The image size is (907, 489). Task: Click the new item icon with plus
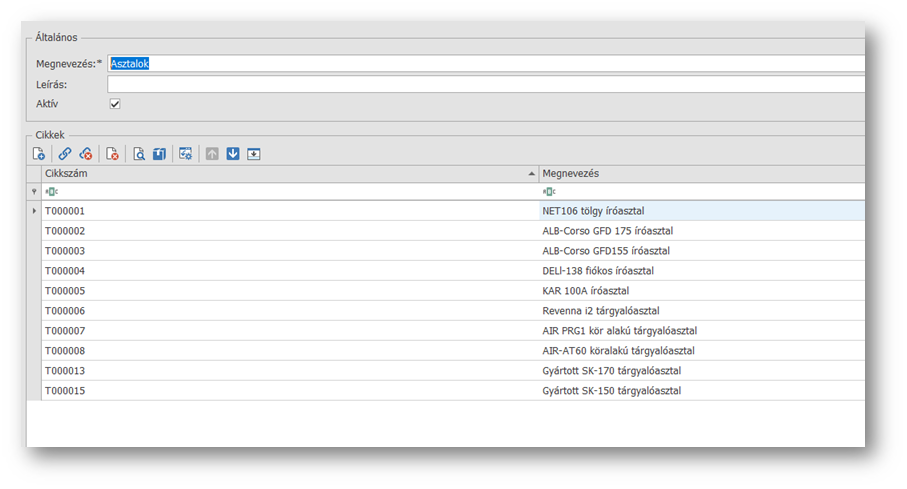coord(38,154)
